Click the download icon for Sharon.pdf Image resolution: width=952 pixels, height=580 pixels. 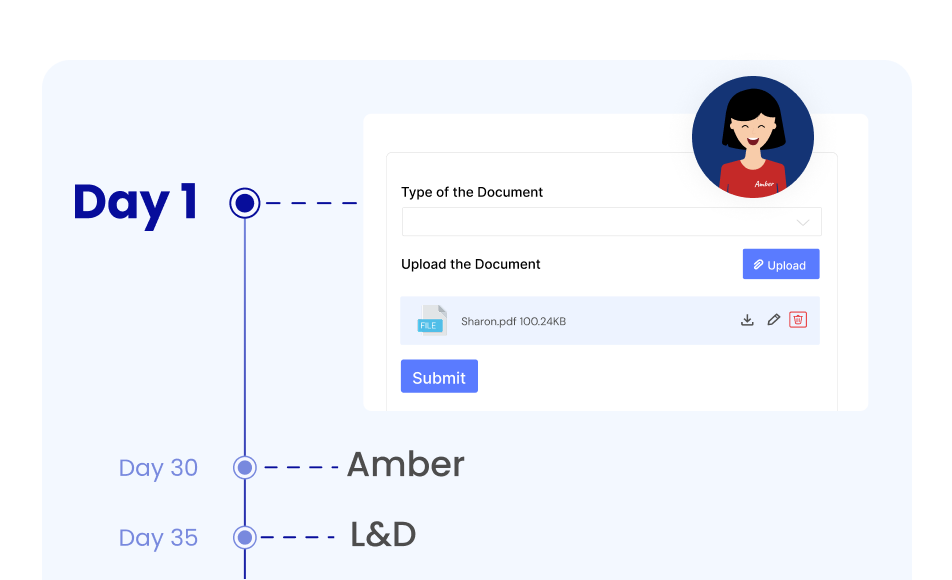coord(747,319)
